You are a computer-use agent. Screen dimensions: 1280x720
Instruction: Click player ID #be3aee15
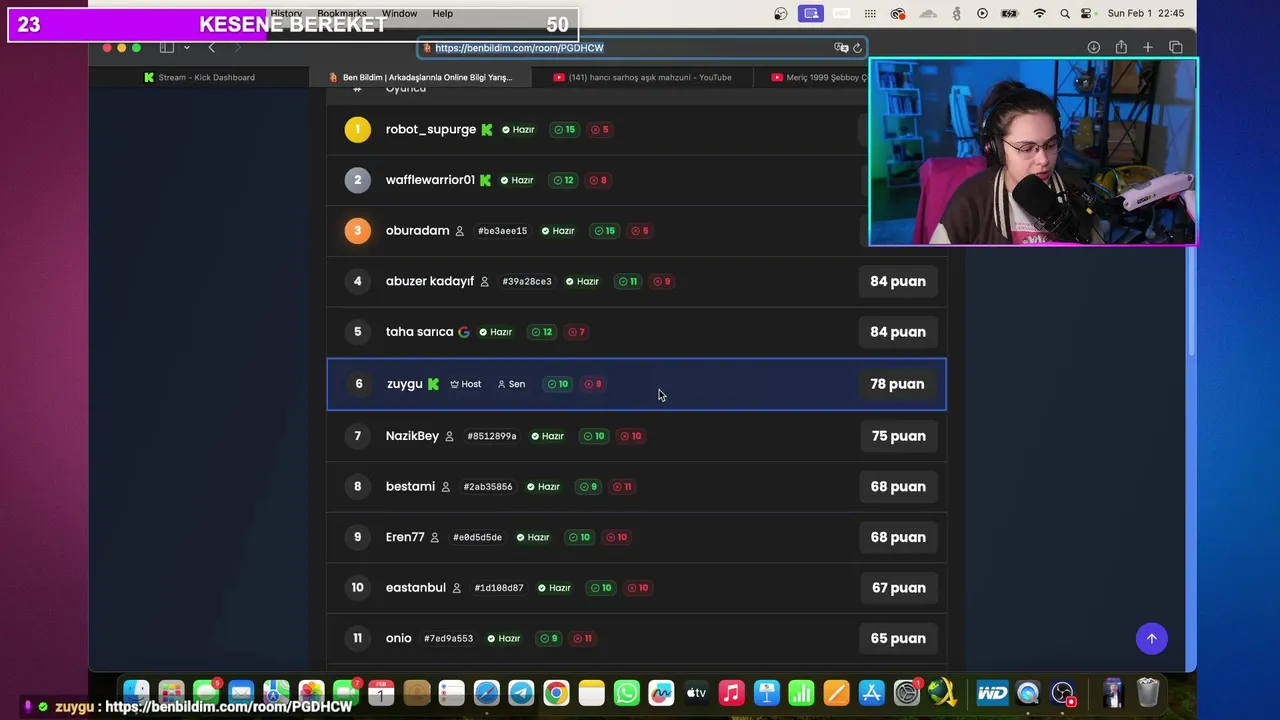502,231
